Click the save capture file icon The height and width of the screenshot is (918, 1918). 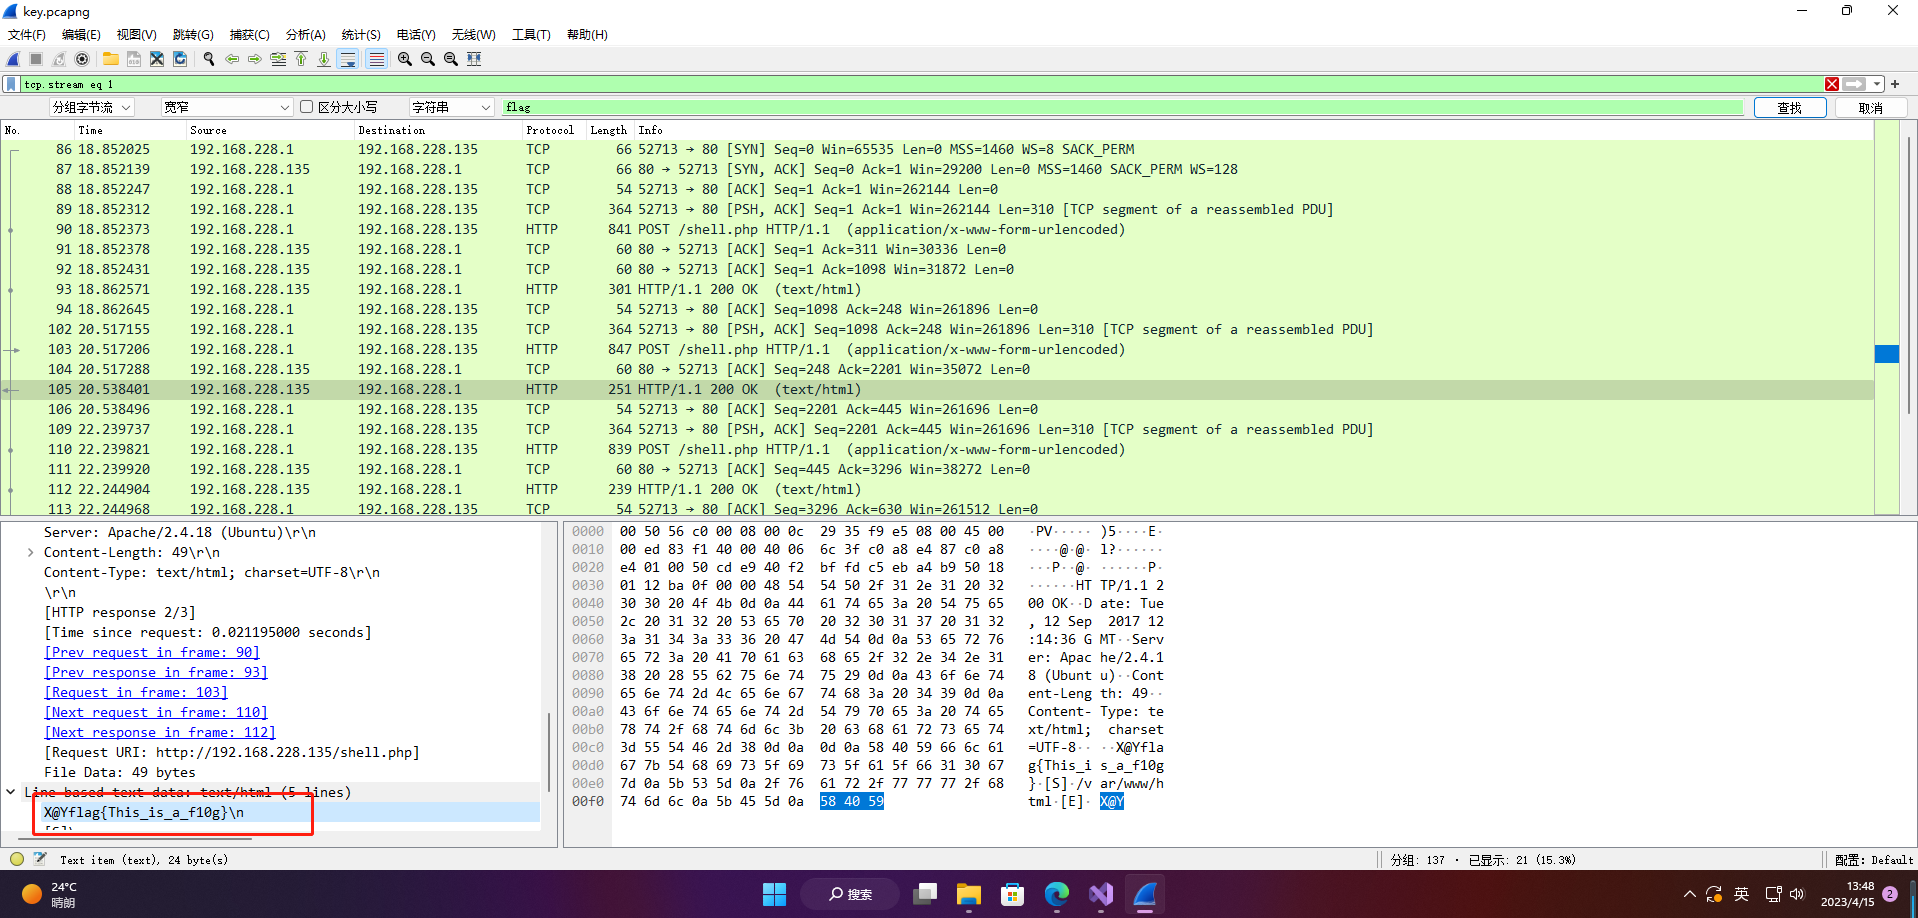tap(133, 59)
